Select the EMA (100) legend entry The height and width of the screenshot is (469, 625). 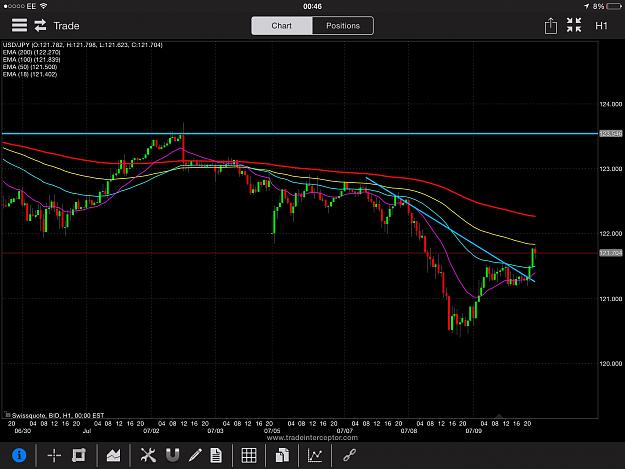31,60
